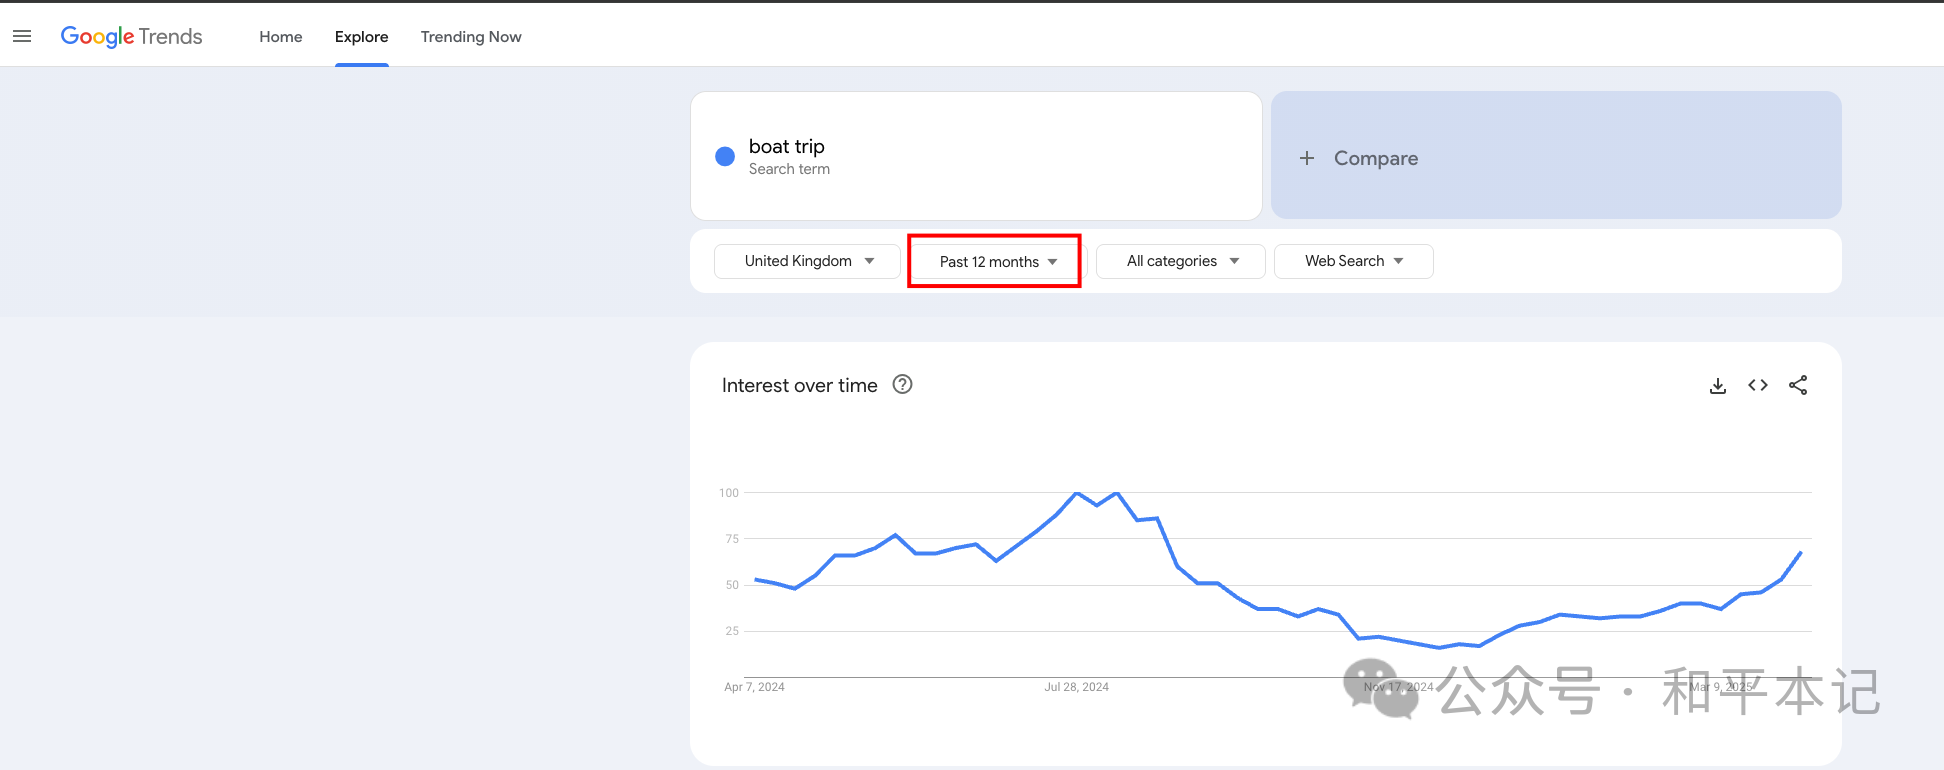Open the Past 12 months dropdown
Image resolution: width=1944 pixels, height=770 pixels.
[996, 262]
